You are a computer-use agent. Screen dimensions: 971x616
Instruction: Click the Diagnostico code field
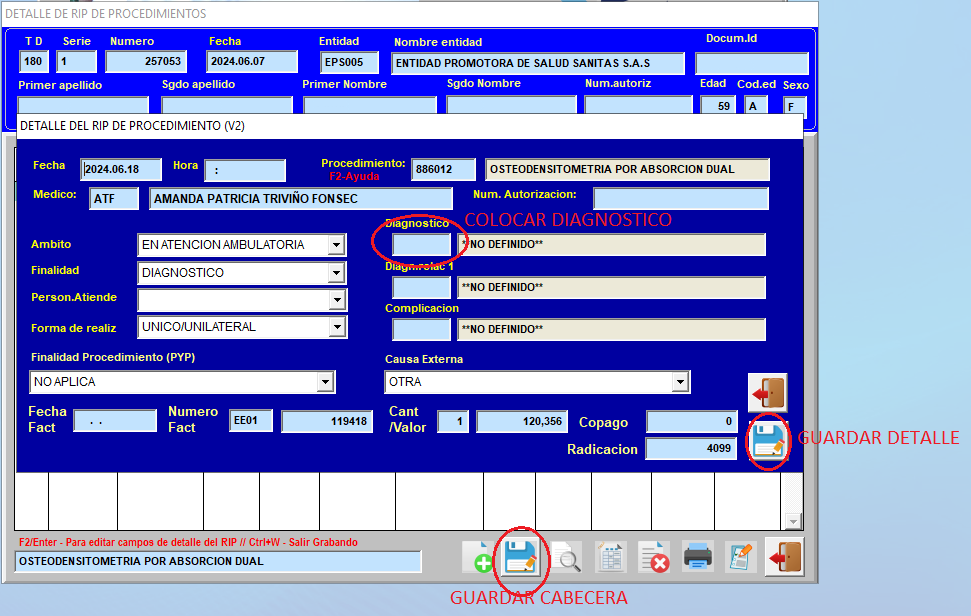(x=421, y=245)
